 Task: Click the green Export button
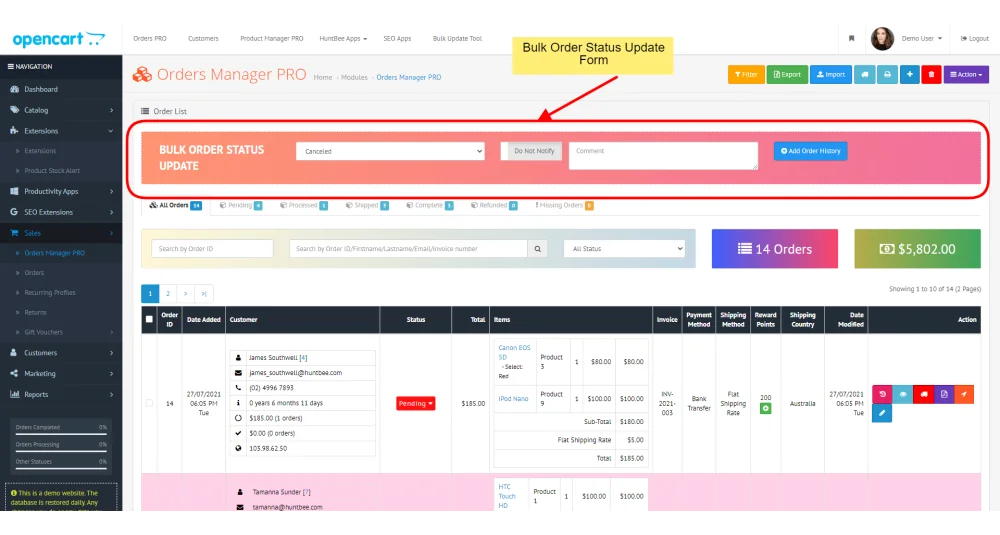click(787, 75)
